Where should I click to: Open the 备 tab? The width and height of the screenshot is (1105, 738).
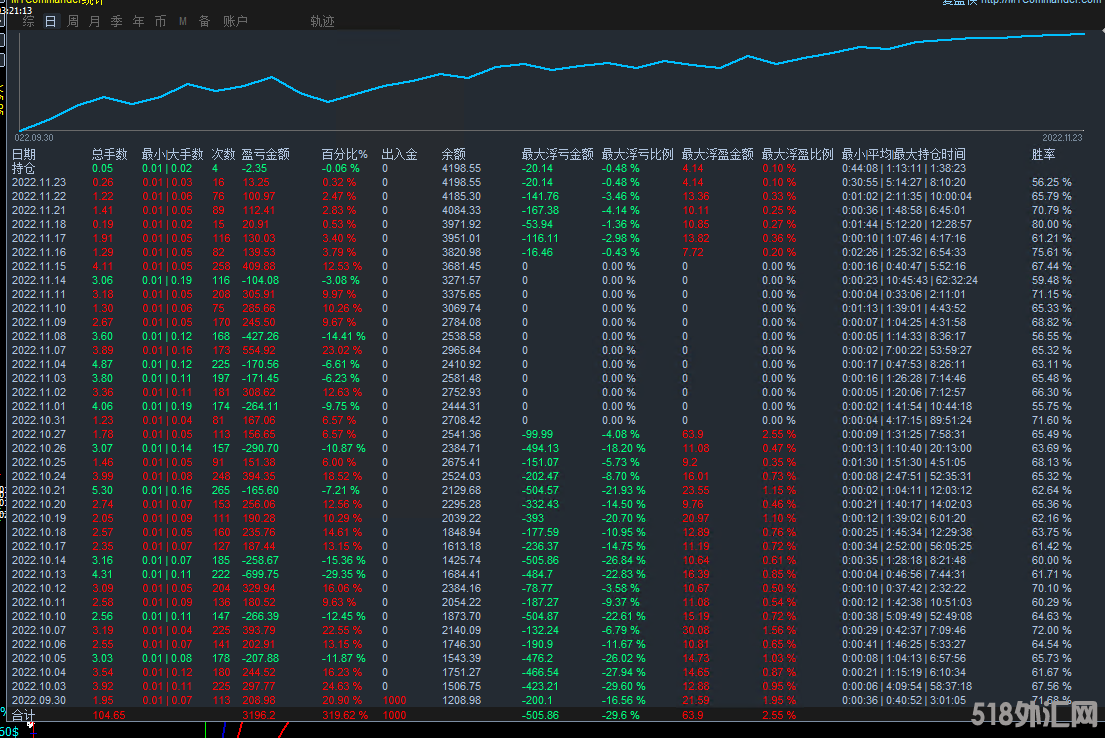click(x=204, y=21)
